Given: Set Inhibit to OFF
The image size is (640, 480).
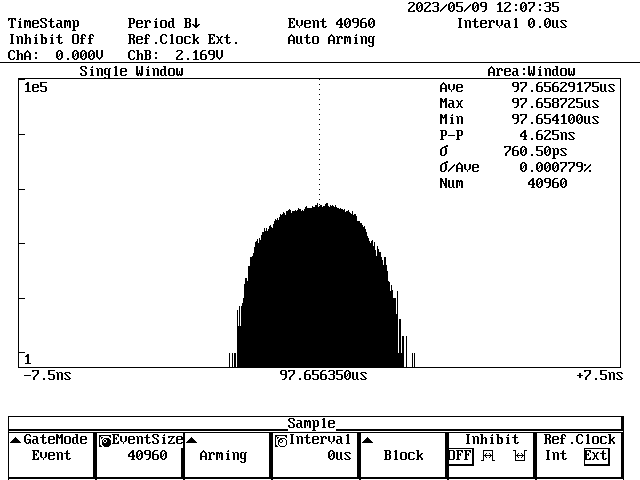Looking at the screenshot, I should pos(459,456).
